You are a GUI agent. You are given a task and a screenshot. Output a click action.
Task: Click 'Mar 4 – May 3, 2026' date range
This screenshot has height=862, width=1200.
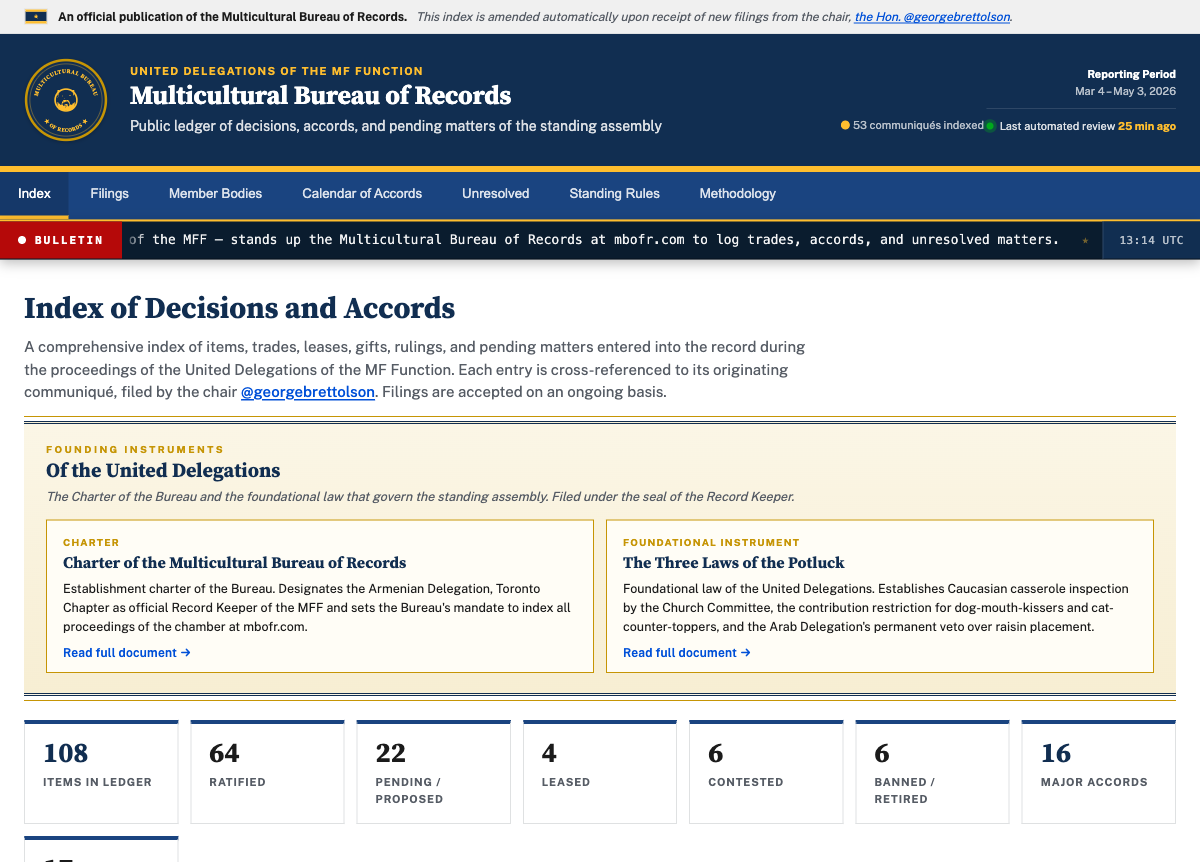click(1125, 91)
